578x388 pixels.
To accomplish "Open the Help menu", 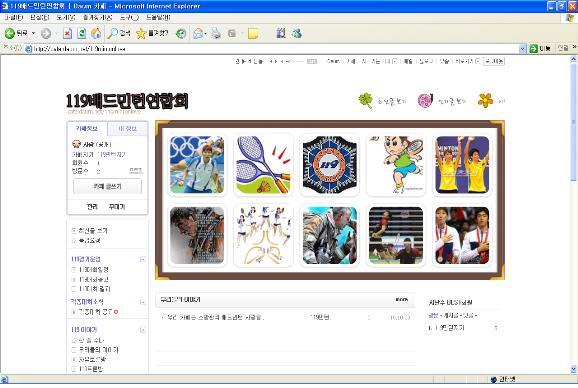I will [158, 18].
